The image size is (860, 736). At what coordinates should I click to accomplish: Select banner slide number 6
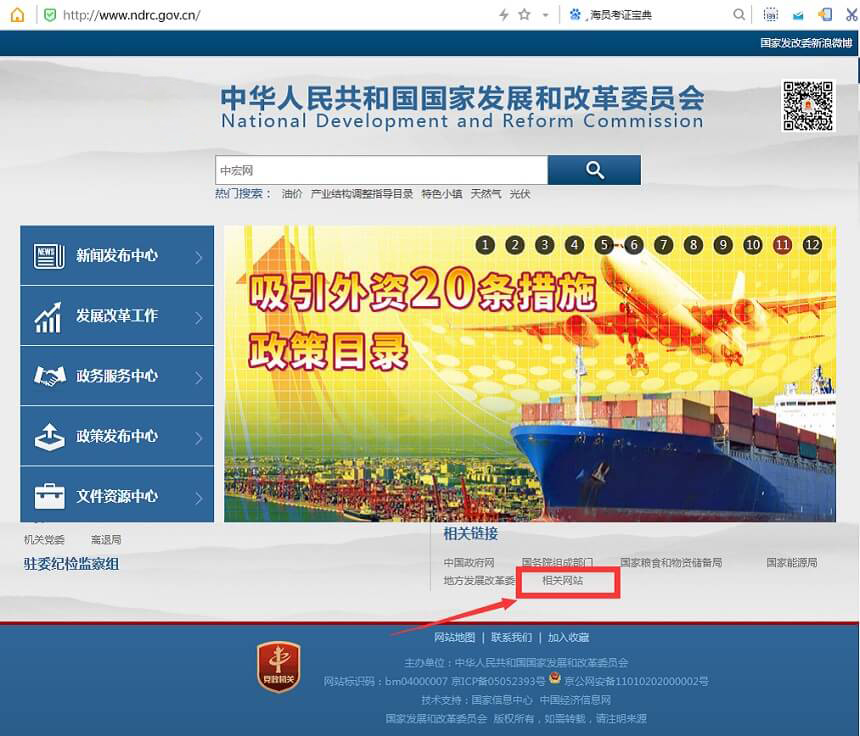(x=633, y=245)
